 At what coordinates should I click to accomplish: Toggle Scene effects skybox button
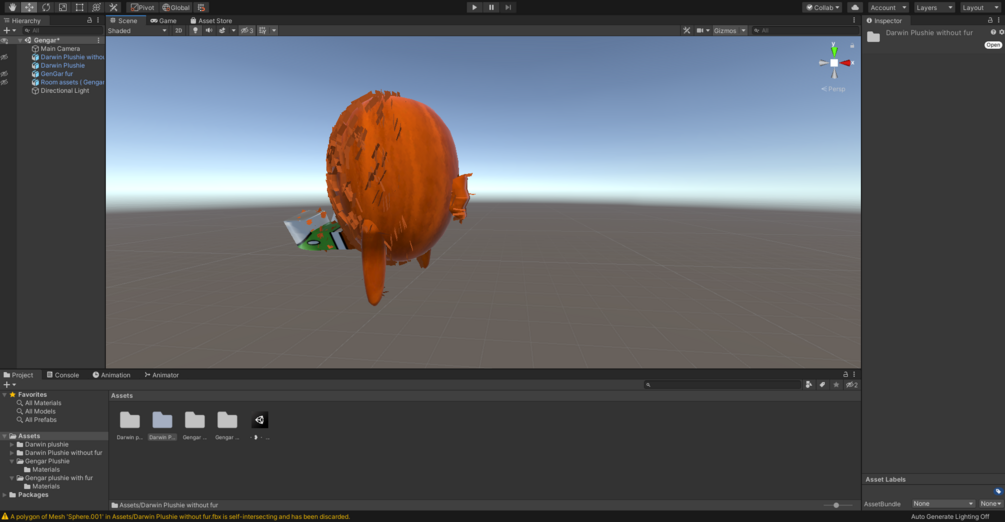point(222,30)
